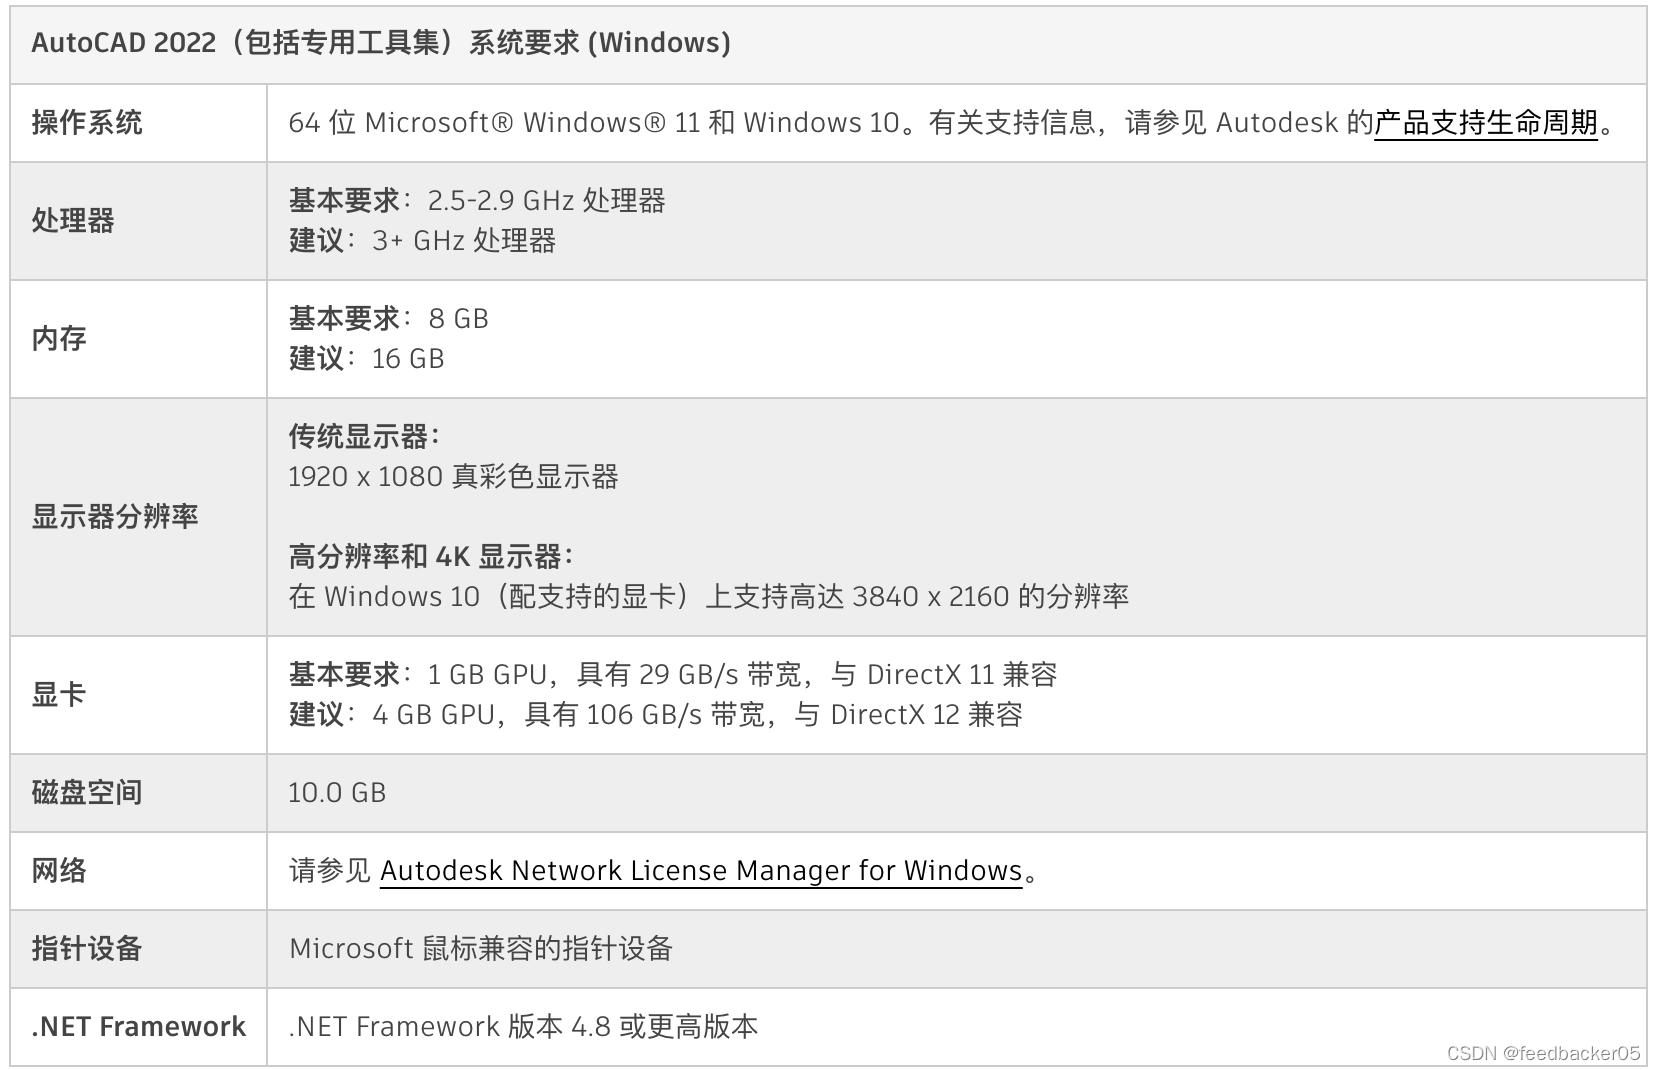Open Autodesk Network License Manager for Windows link
This screenshot has width=1656, height=1070.
pyautogui.click(x=701, y=871)
